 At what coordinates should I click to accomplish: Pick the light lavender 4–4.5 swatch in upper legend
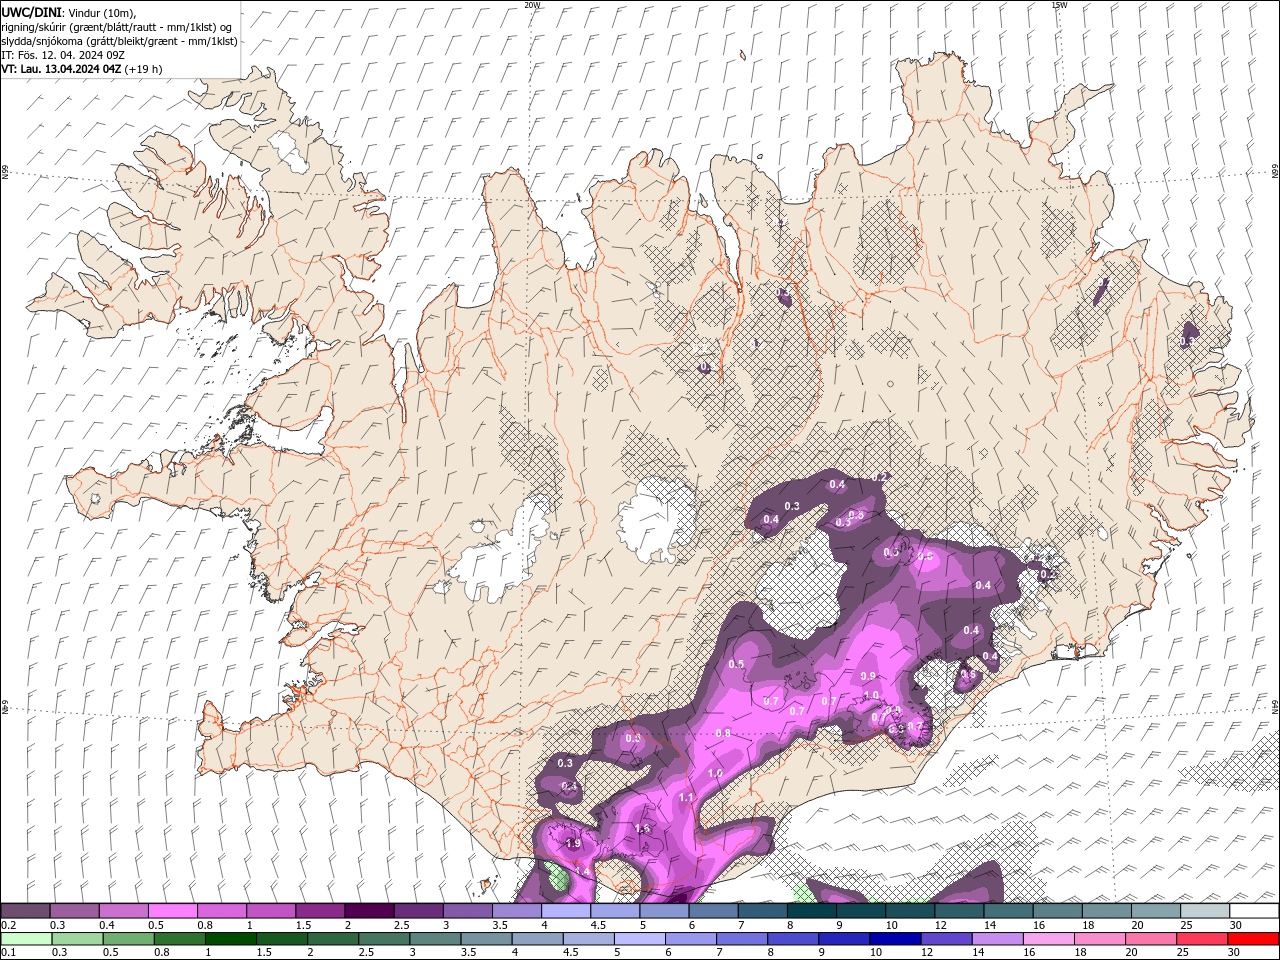coord(566,911)
